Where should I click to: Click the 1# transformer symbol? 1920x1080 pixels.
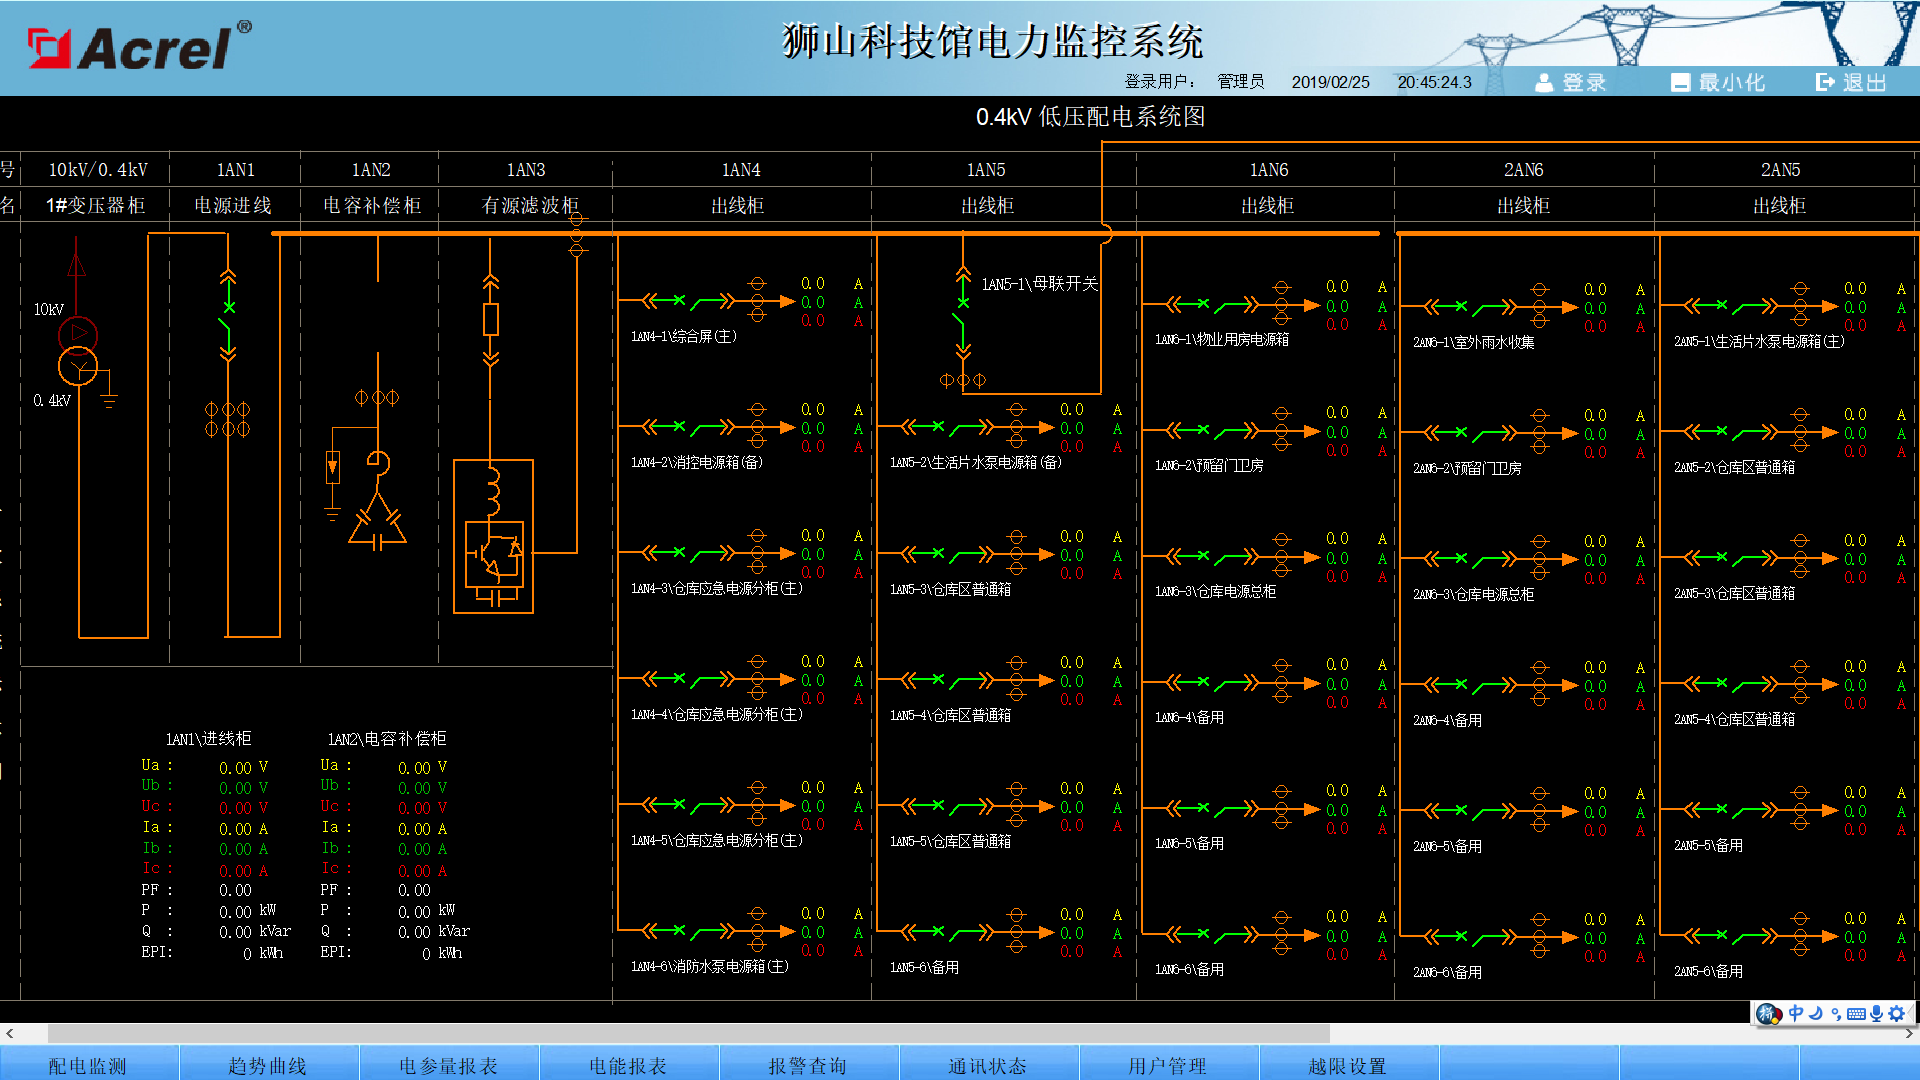tap(78, 350)
